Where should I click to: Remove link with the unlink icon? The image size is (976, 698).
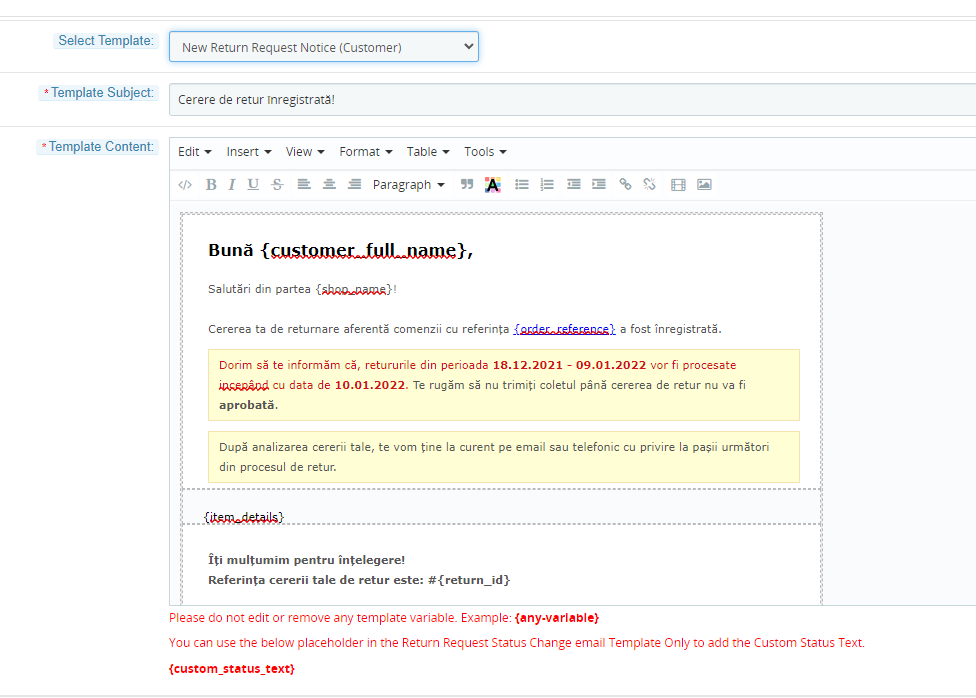pos(649,184)
